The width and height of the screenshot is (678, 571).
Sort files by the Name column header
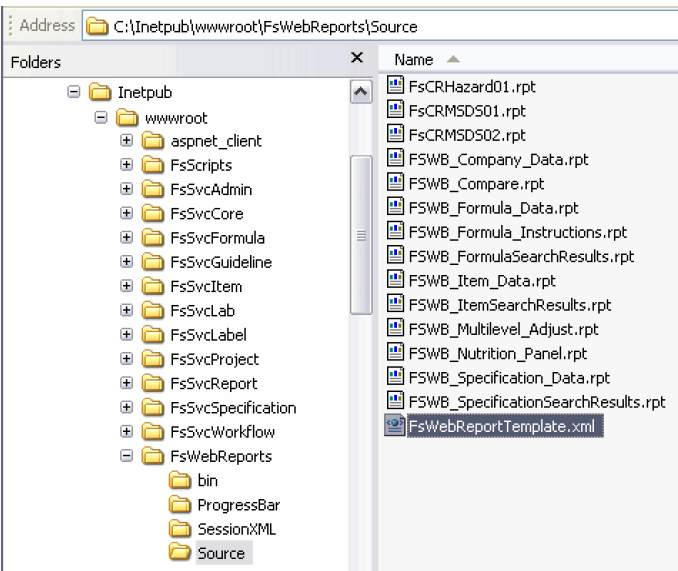click(413, 60)
